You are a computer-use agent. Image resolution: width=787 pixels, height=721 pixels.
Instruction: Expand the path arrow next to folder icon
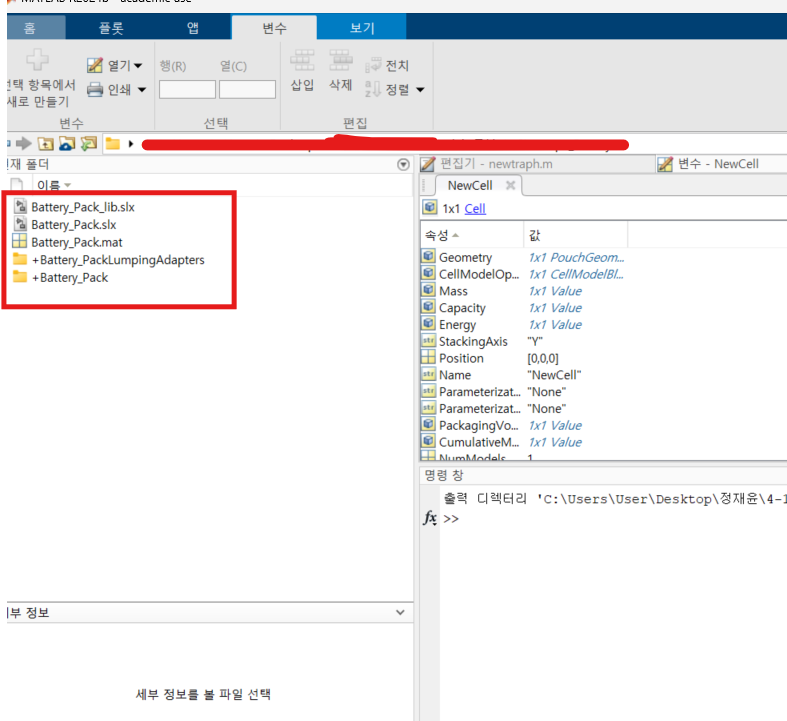pyautogui.click(x=131, y=144)
